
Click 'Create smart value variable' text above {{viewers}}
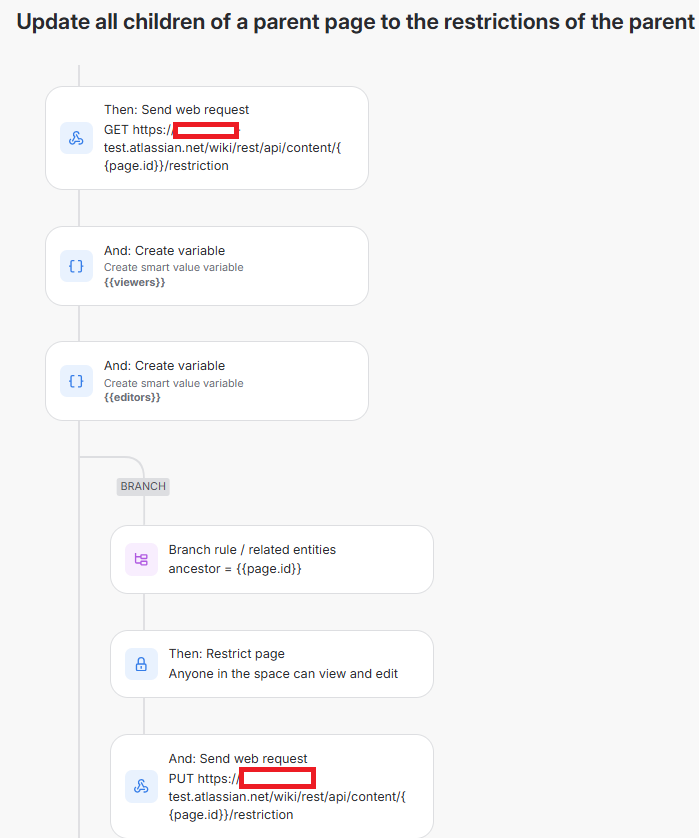[174, 267]
